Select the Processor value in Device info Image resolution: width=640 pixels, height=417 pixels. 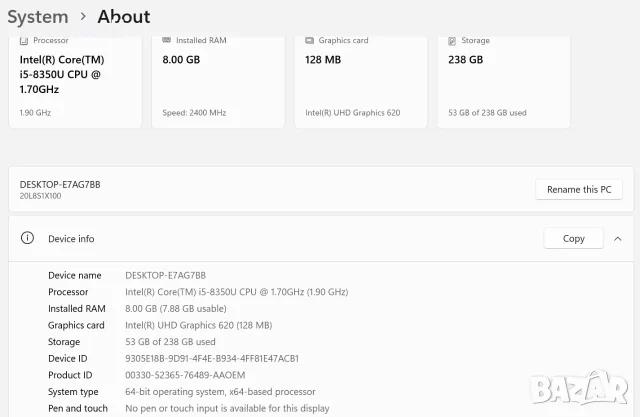point(237,292)
